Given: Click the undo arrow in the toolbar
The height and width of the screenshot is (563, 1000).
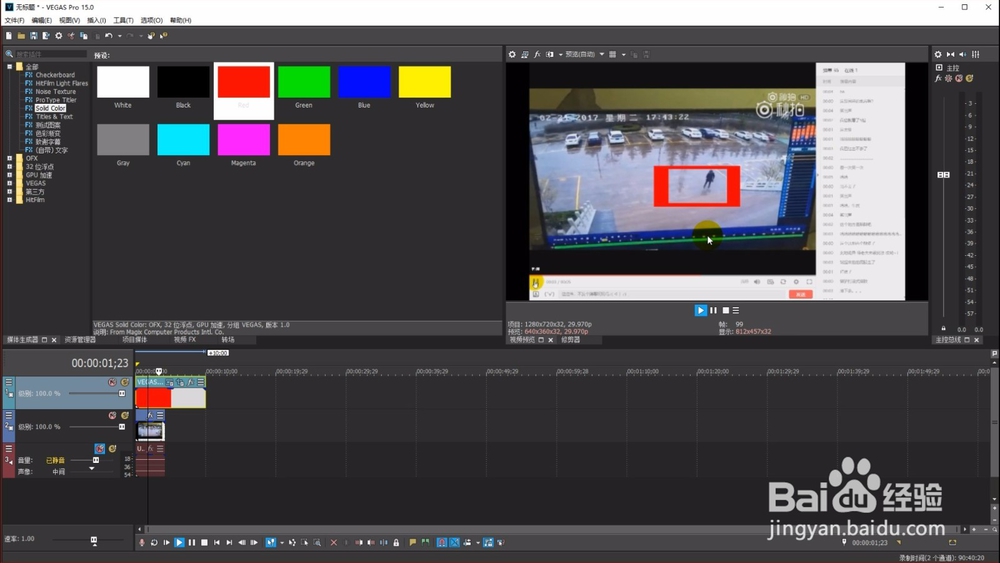Looking at the screenshot, I should click(109, 36).
